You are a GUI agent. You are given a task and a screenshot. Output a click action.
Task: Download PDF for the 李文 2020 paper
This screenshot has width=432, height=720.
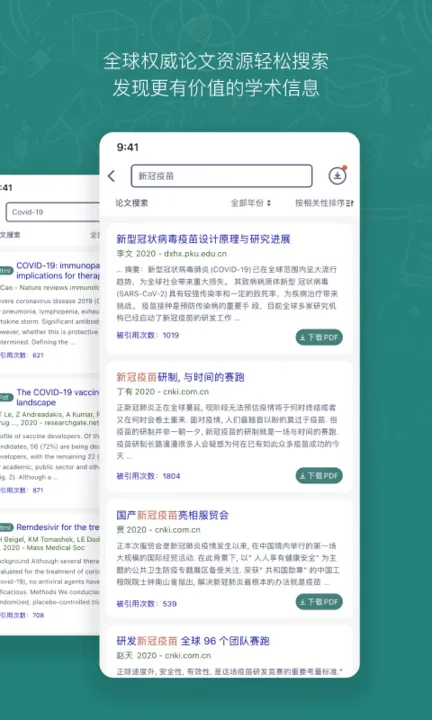(x=319, y=338)
